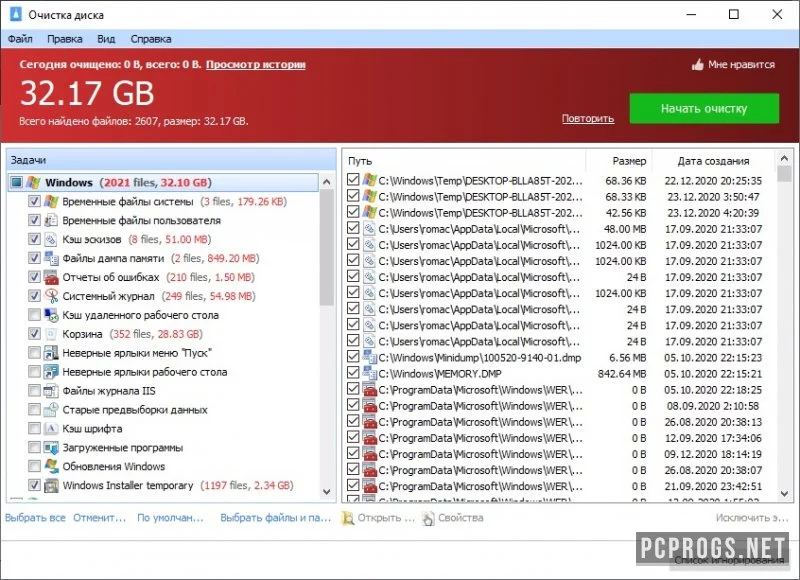The width and height of the screenshot is (800, 580).
Task: Click the Исключить э… link
Action: coord(752,518)
